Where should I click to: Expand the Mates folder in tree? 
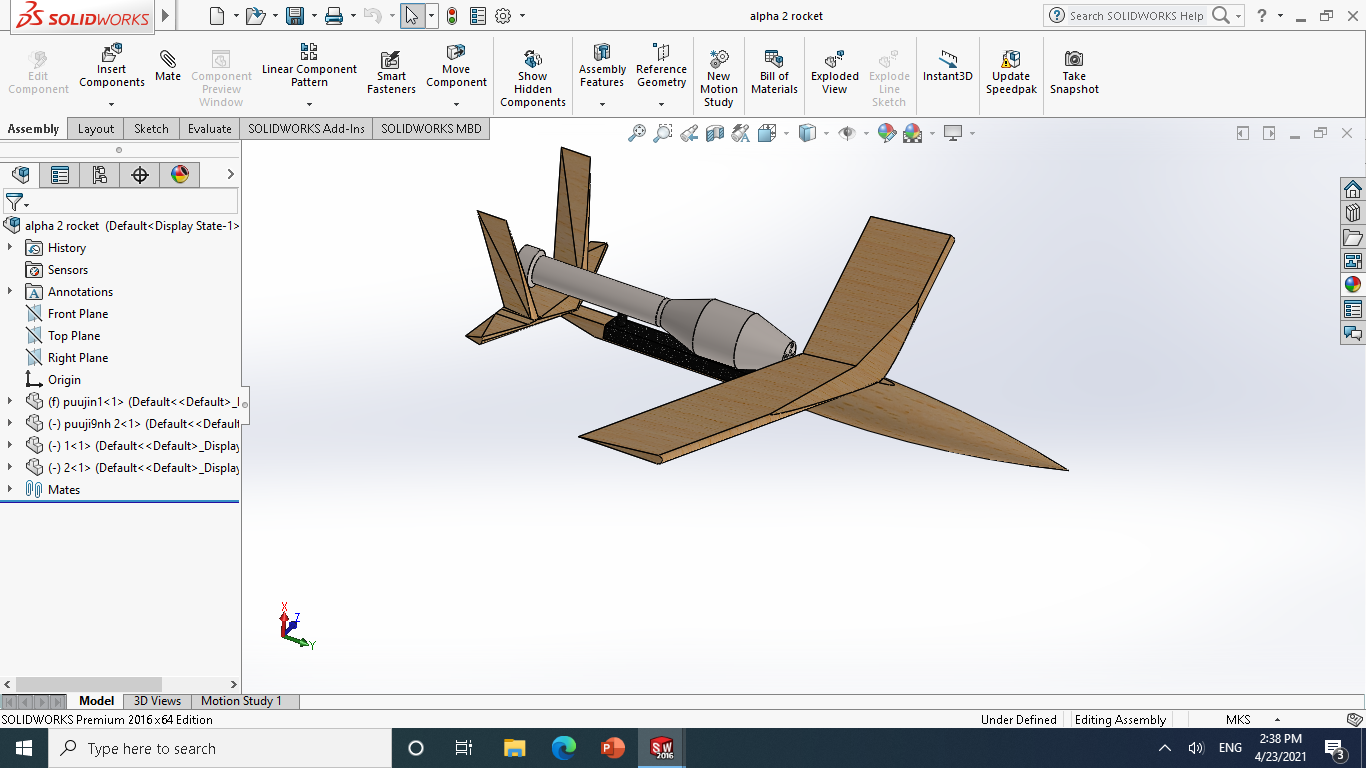click(x=10, y=489)
